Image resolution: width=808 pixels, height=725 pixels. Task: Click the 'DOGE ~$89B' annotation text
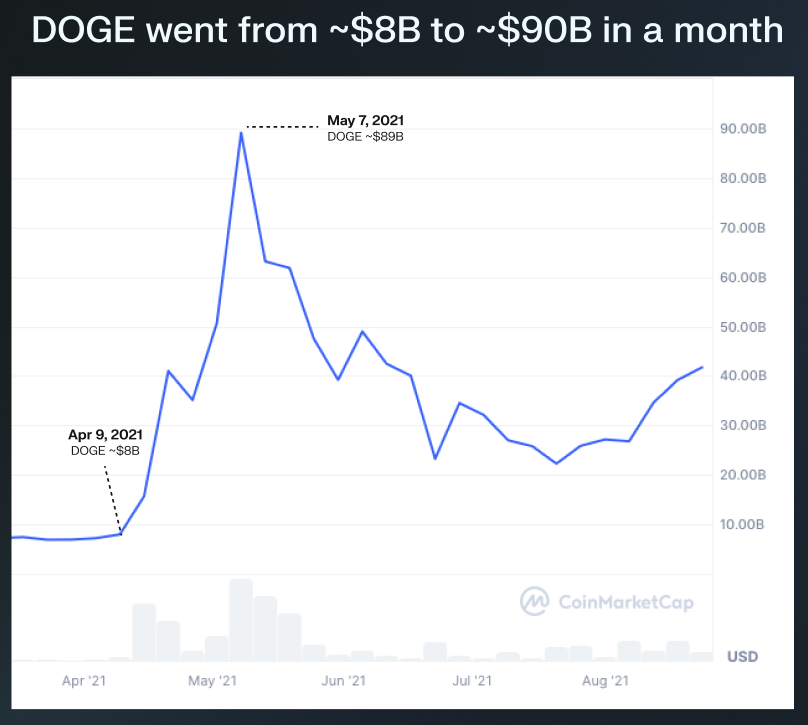coord(365,137)
